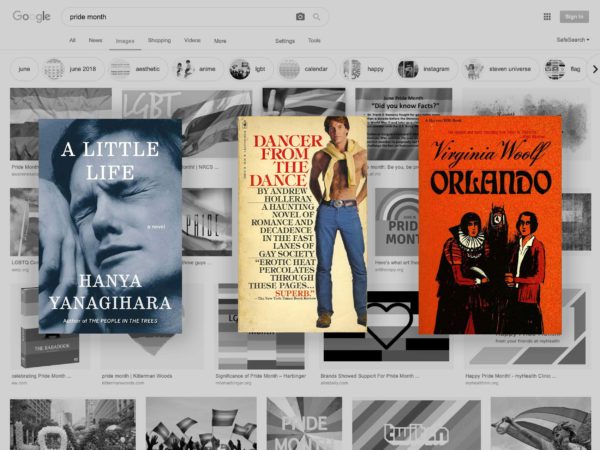The image size is (600, 450).
Task: Switch to the News tab
Action: point(95,40)
